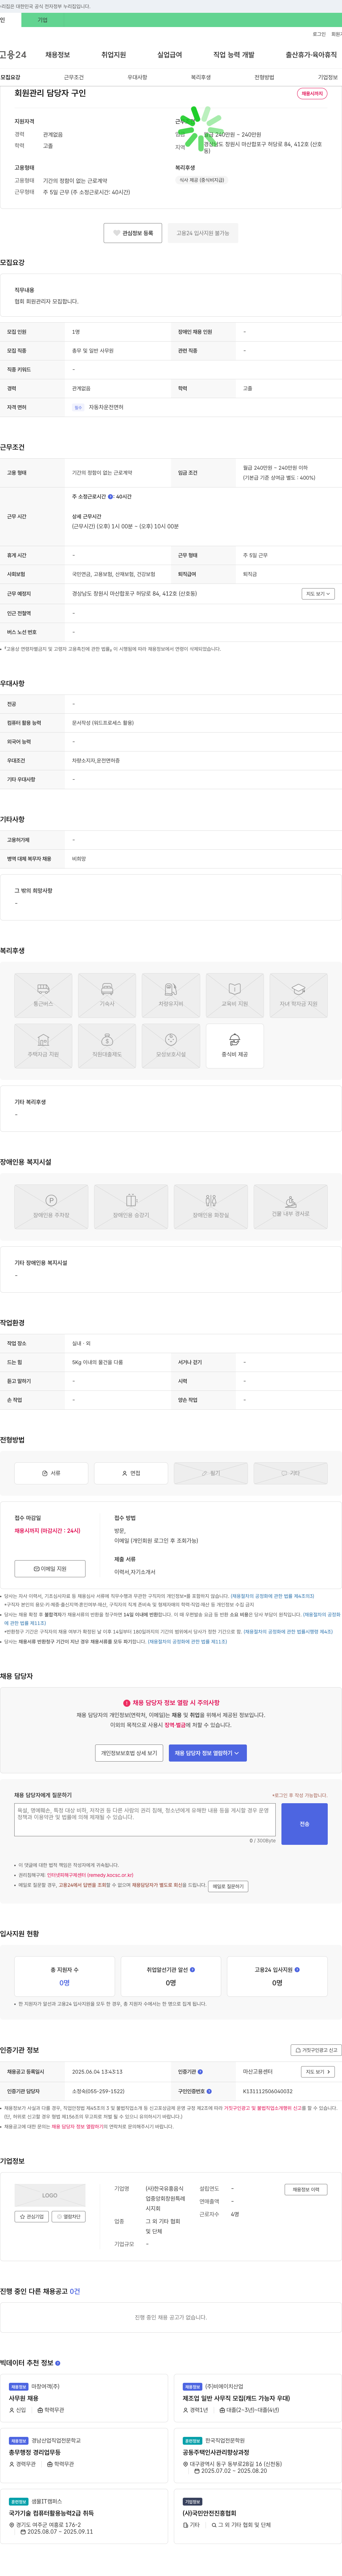The width and height of the screenshot is (342, 2576).
Task: Jump to the 복리후생 section tab
Action: point(201,77)
